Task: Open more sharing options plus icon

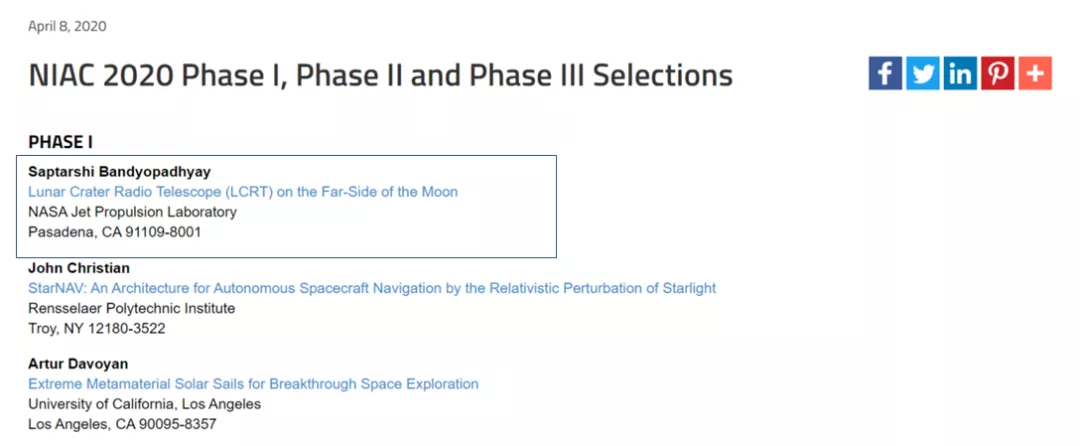Action: [1035, 74]
